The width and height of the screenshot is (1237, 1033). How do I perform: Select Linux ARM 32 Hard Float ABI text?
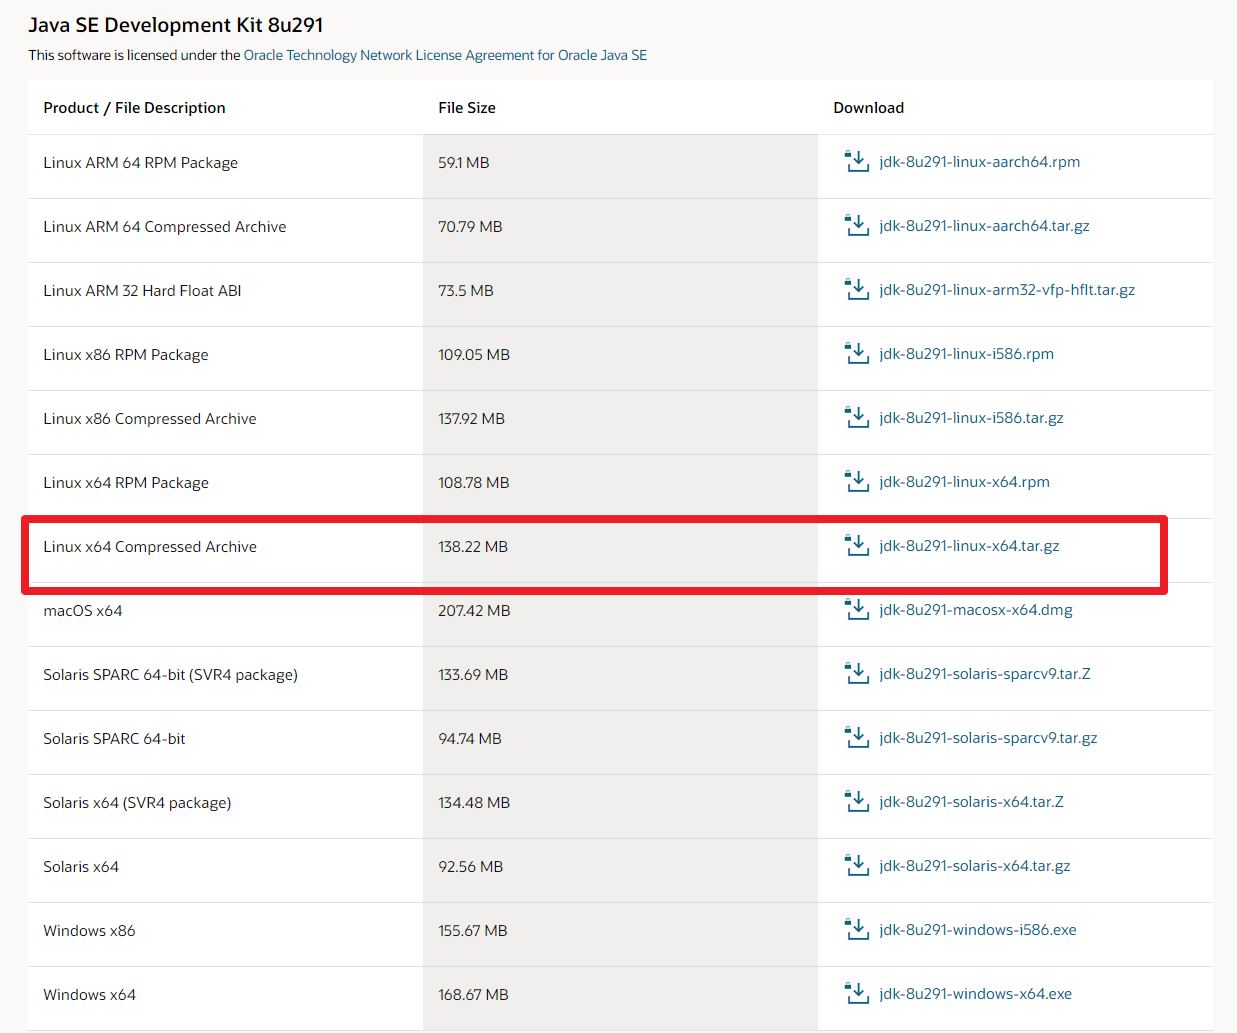pyautogui.click(x=142, y=291)
